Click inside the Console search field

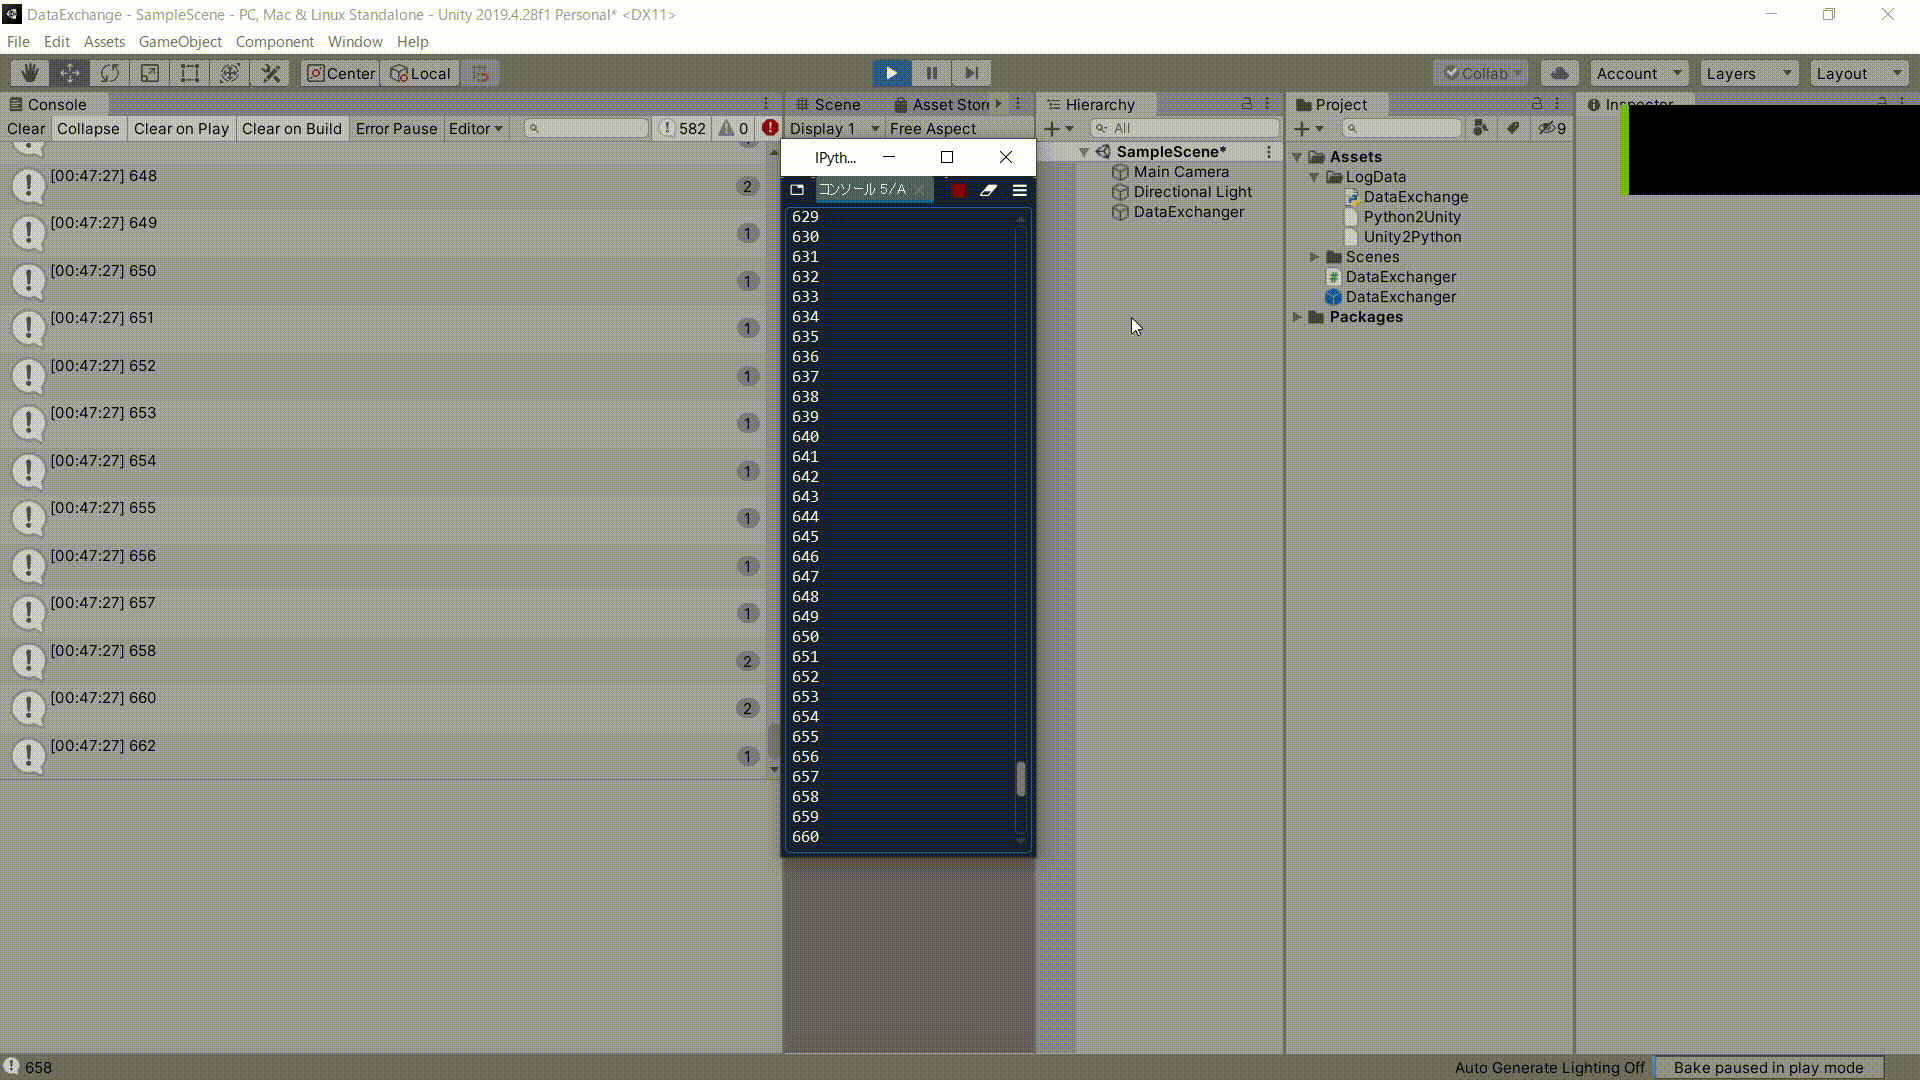click(585, 128)
